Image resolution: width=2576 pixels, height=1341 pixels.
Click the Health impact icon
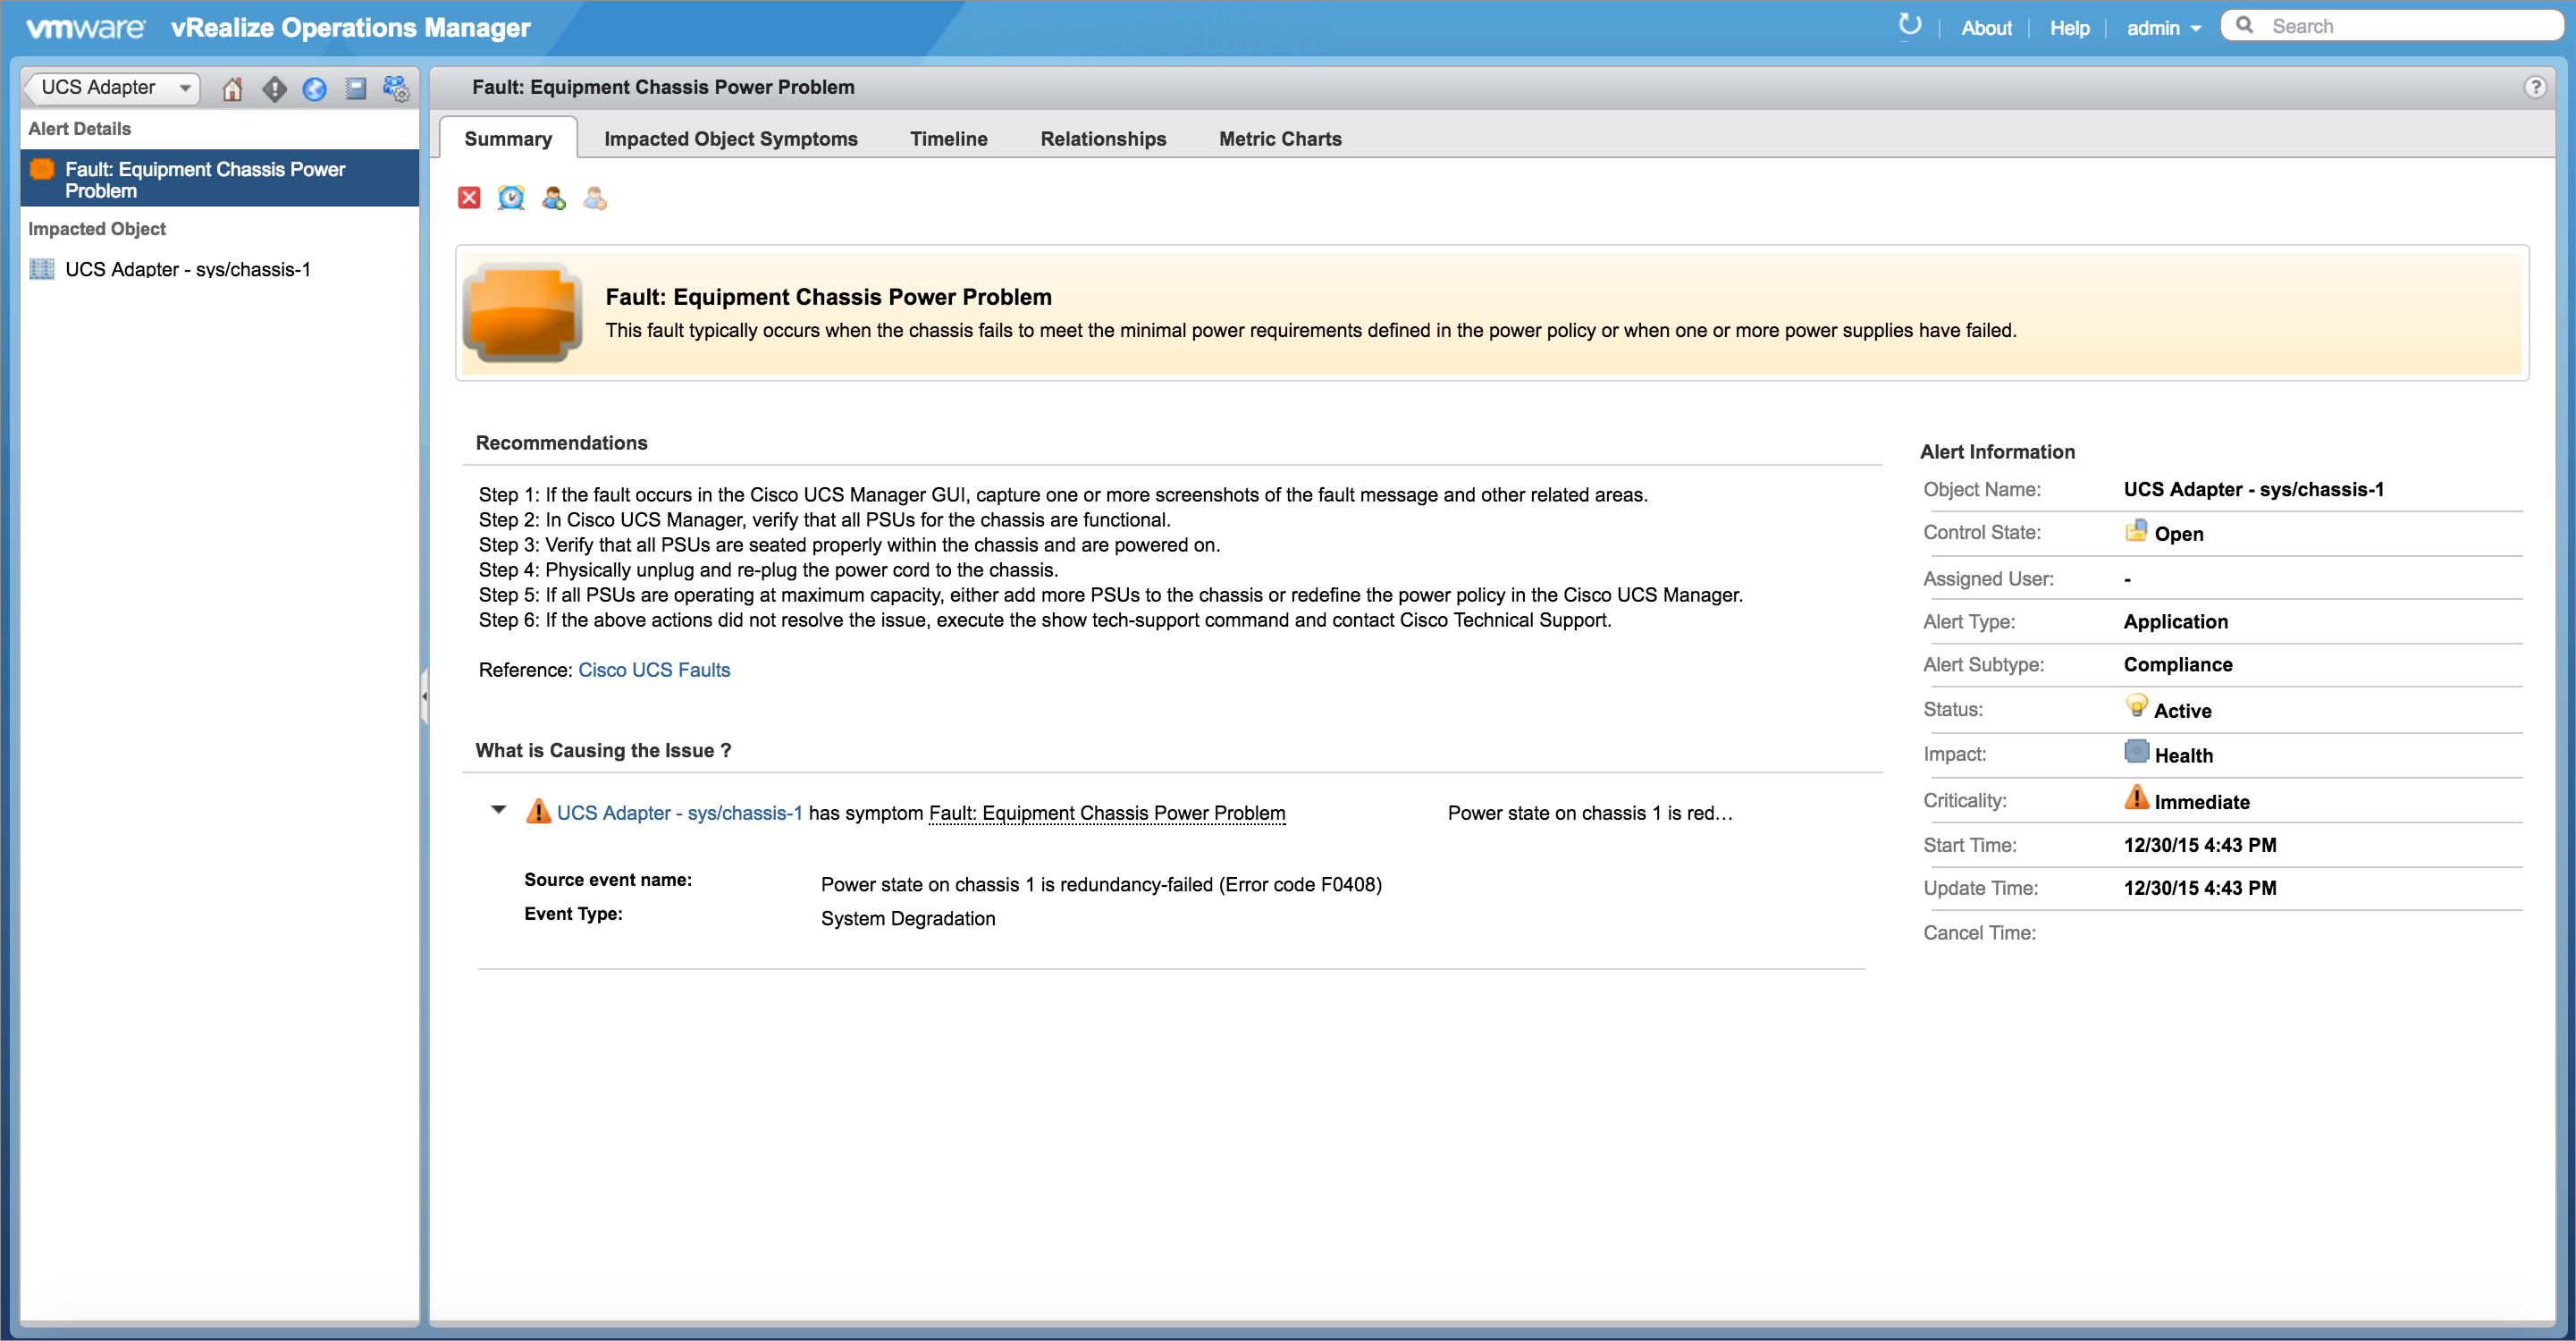tap(2136, 752)
